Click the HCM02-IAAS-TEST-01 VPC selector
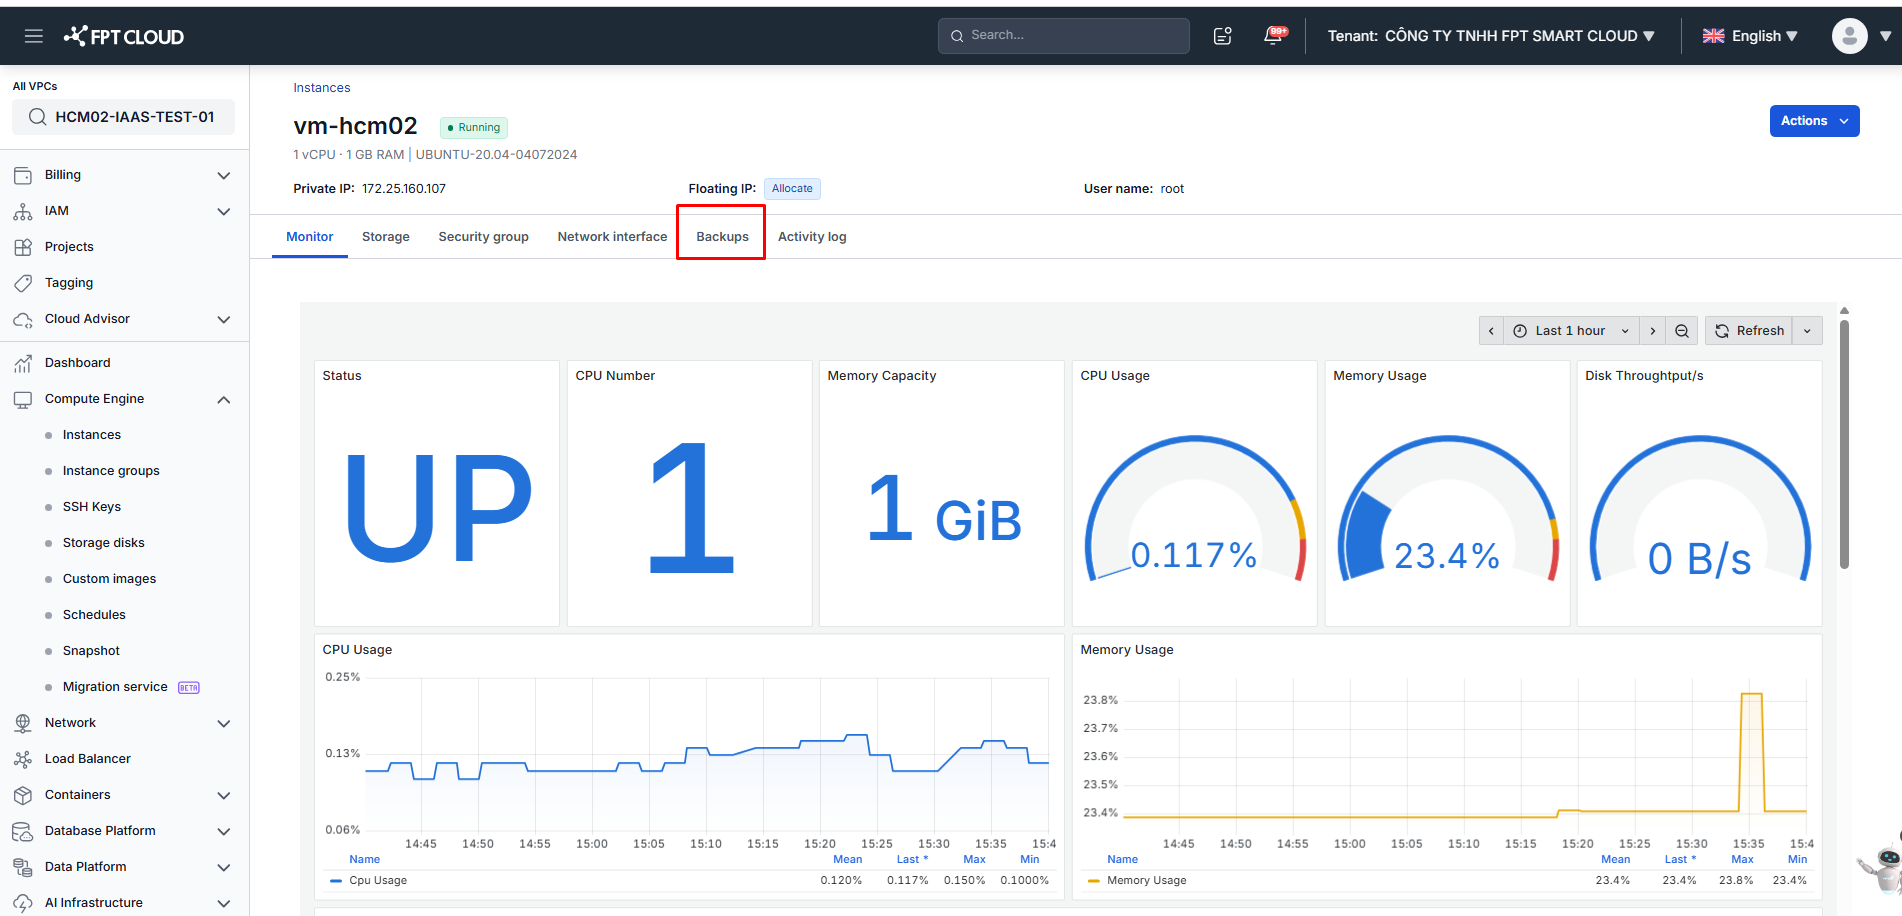 [124, 117]
